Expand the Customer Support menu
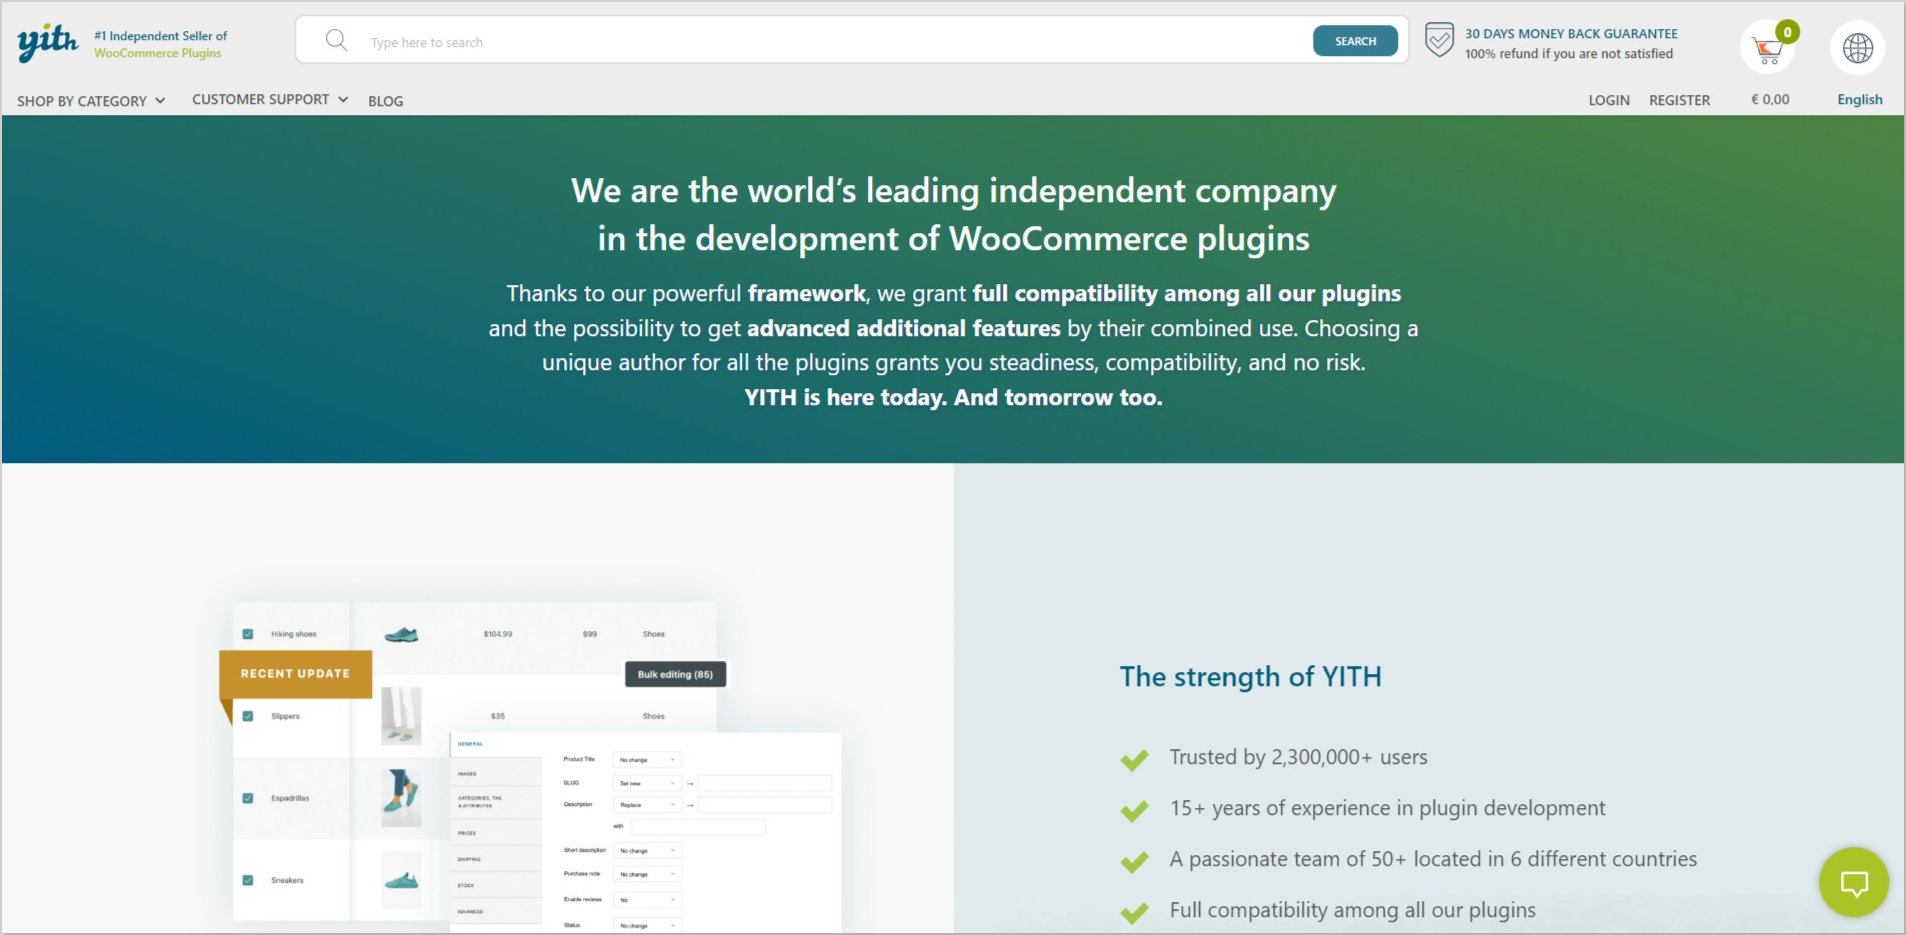Image resolution: width=1906 pixels, height=935 pixels. (270, 99)
